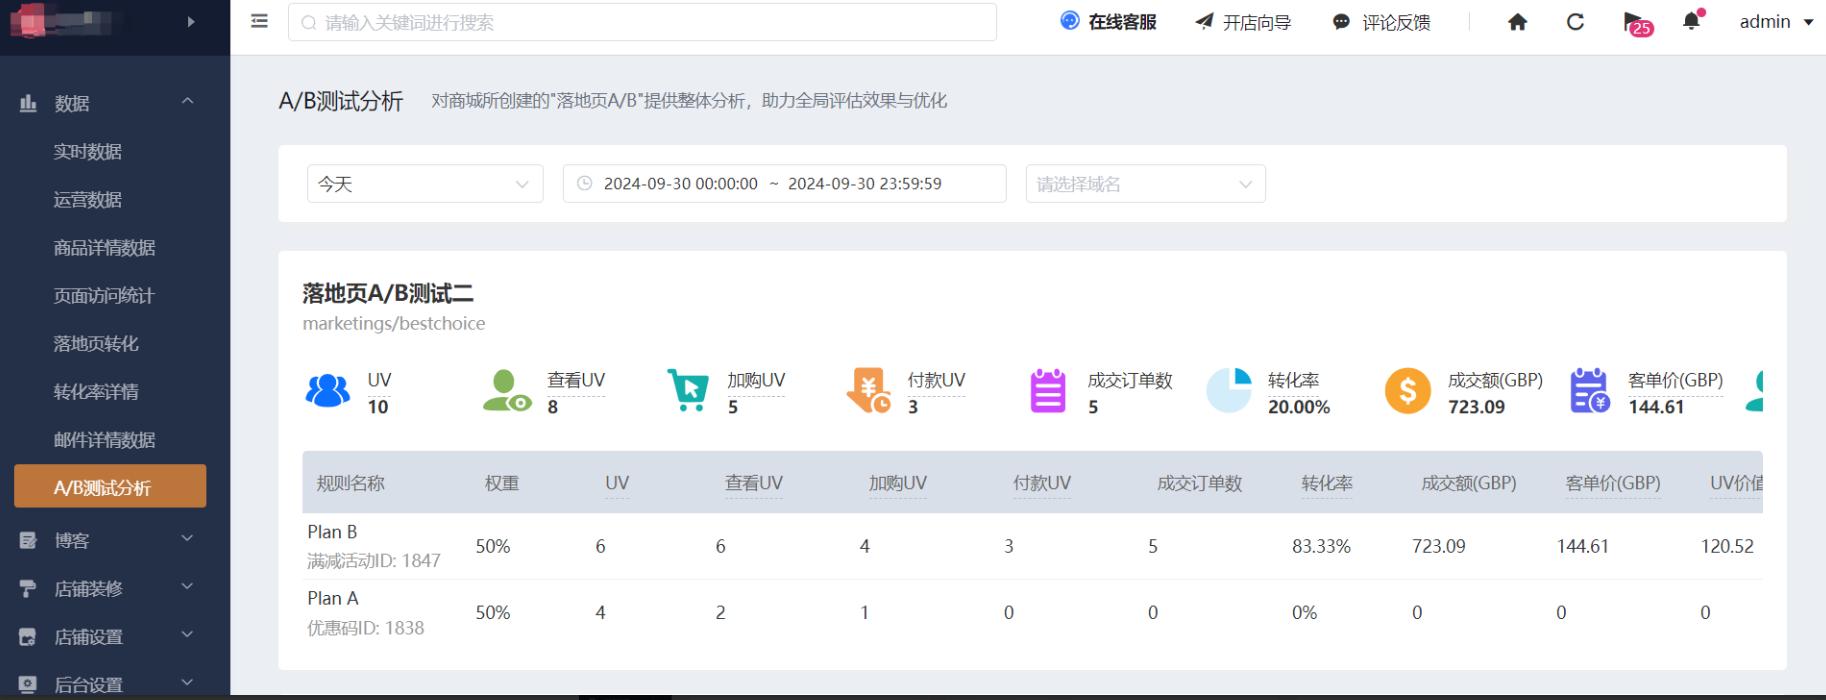Select 落地页转化 in the sidebar menu

[96, 344]
